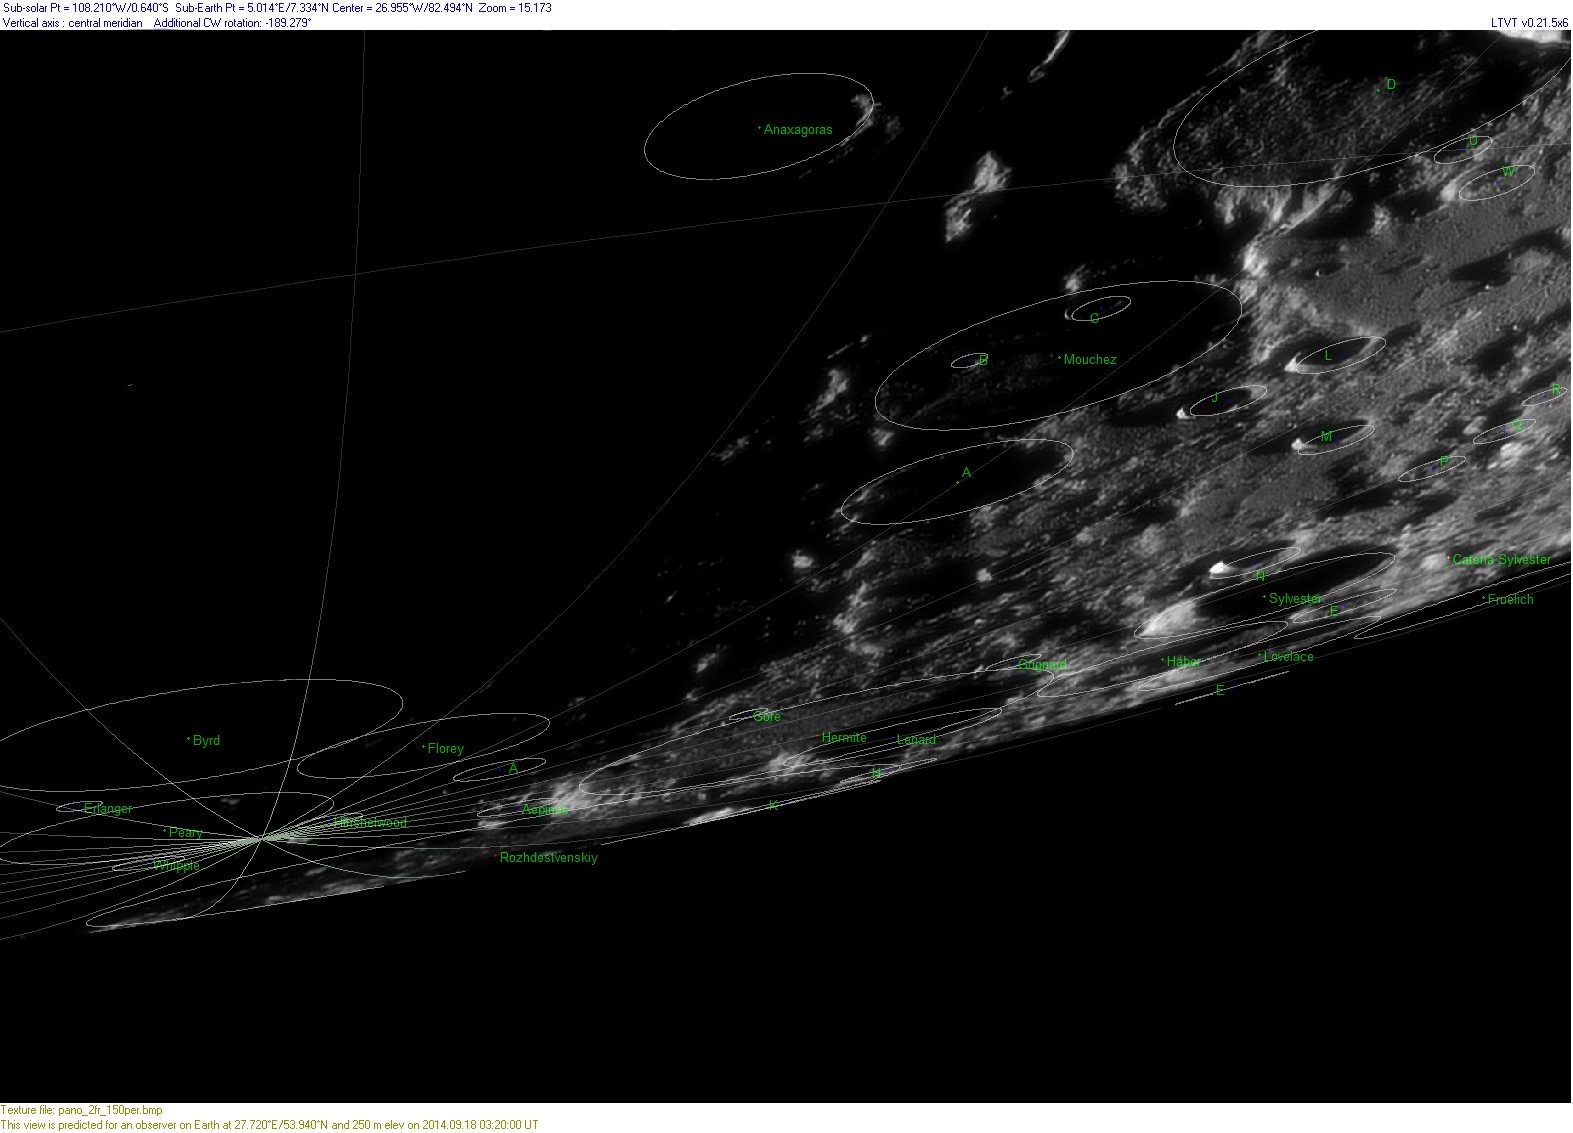The height and width of the screenshot is (1133, 1573).
Task: Click the Byrd crater label
Action: [206, 741]
